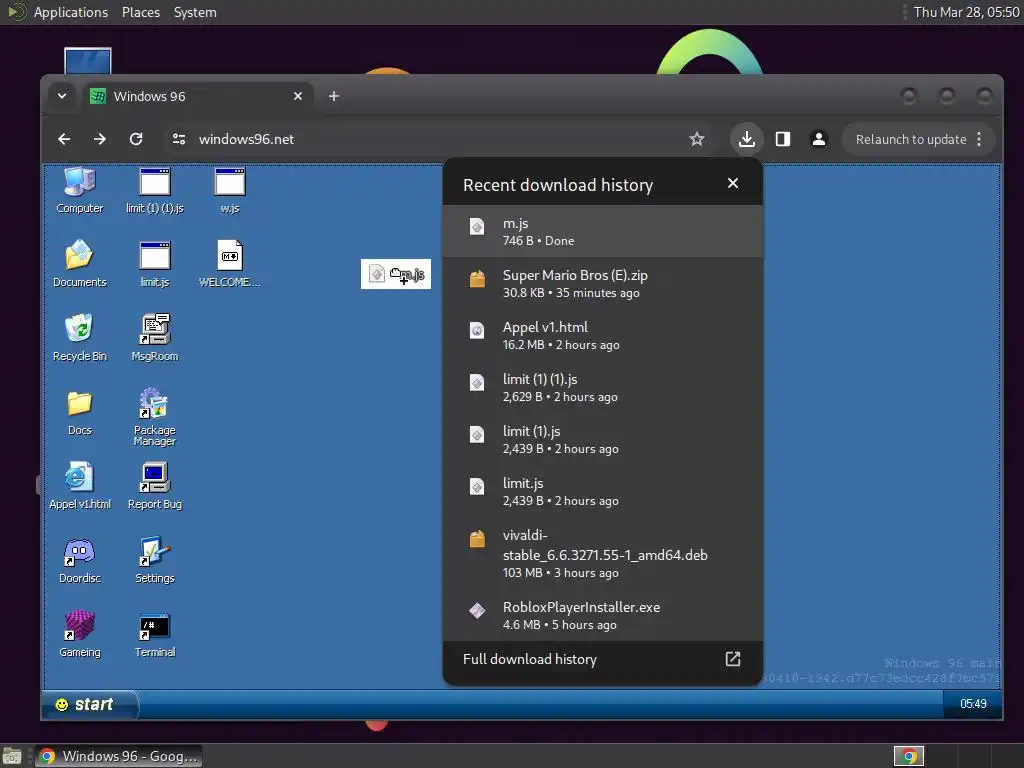Close the Windows 96 tab
This screenshot has width=1024, height=768.
tap(298, 96)
